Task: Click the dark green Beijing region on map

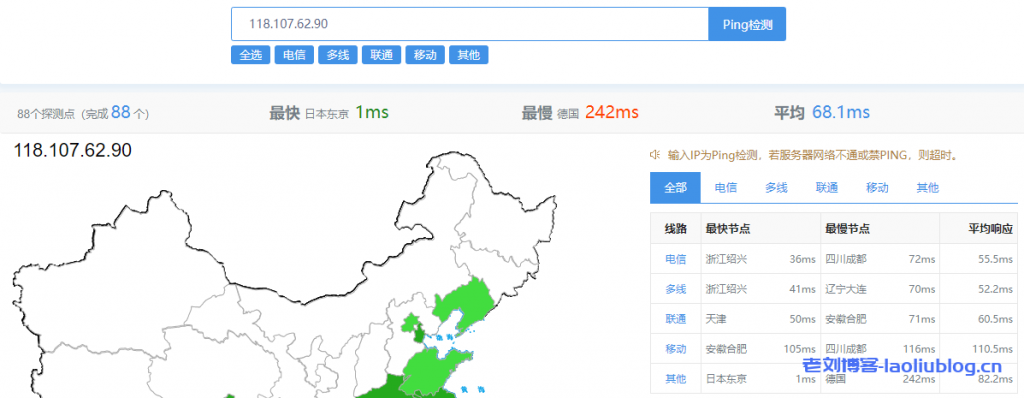Action: [415, 333]
